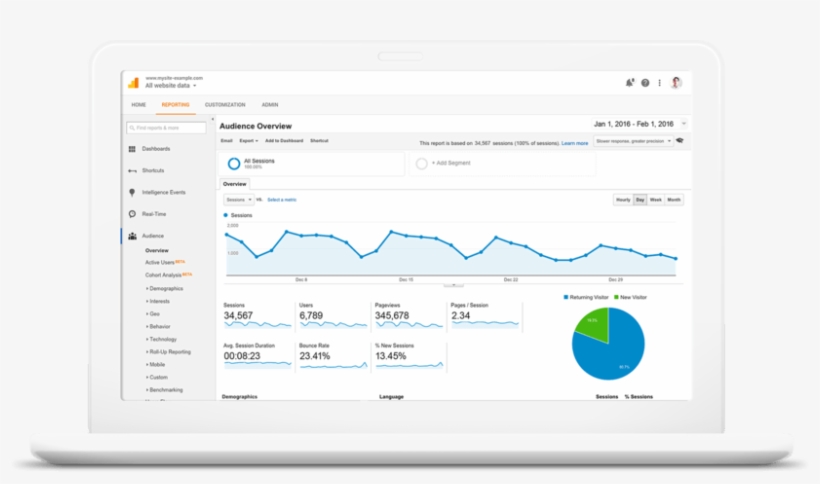Expand the Mobile sidebar section

click(155, 364)
